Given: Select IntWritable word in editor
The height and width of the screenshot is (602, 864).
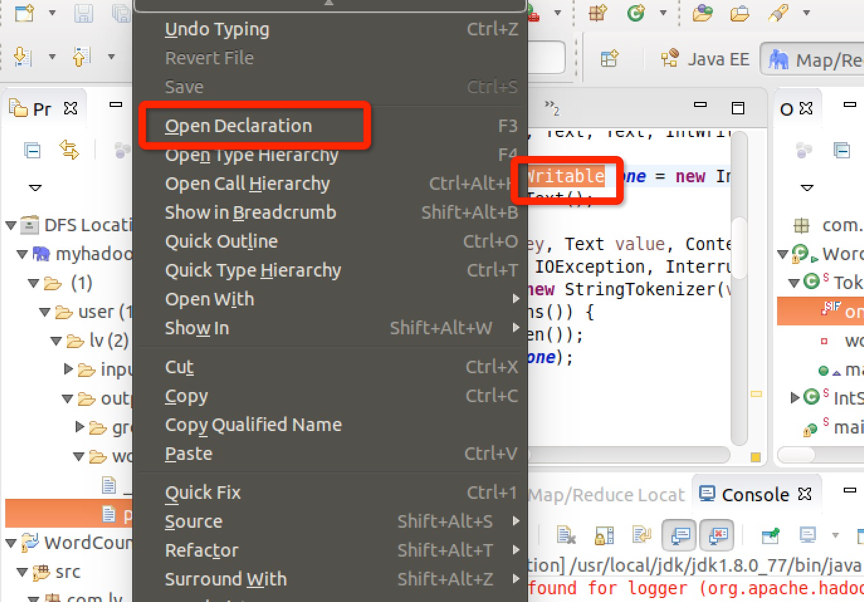Looking at the screenshot, I should coord(566,176).
